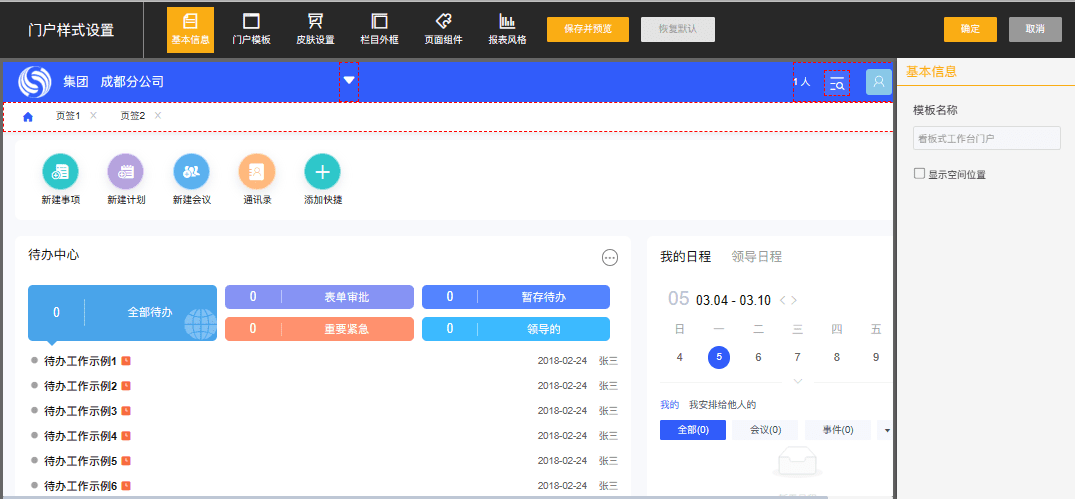Viewport: 1075px width, 499px height.
Task: Open 待办工作示例1 item
Action: click(x=81, y=361)
